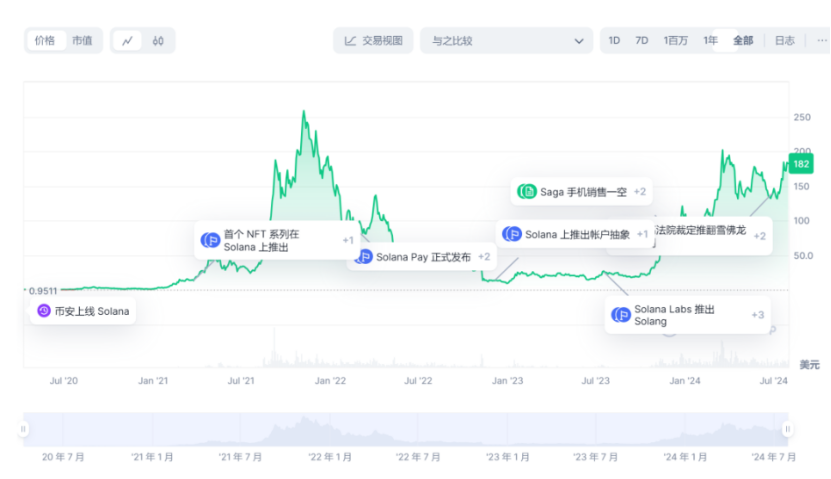
Task: Select the candlestick chart icon
Action: (x=158, y=41)
